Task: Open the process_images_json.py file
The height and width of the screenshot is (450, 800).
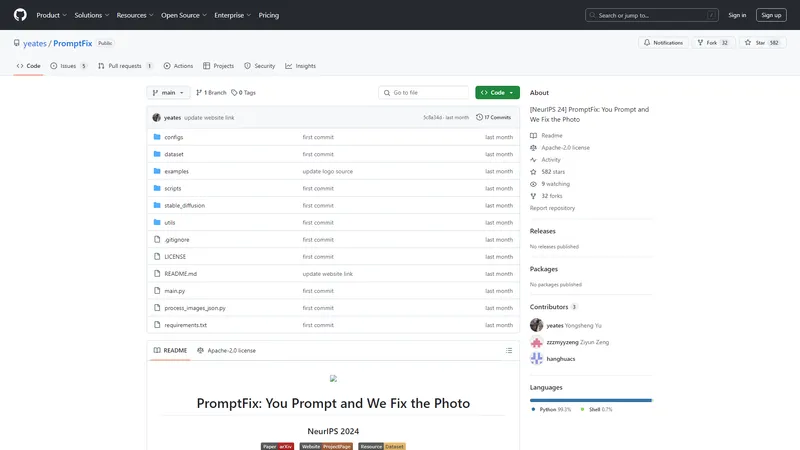Action: click(x=195, y=308)
